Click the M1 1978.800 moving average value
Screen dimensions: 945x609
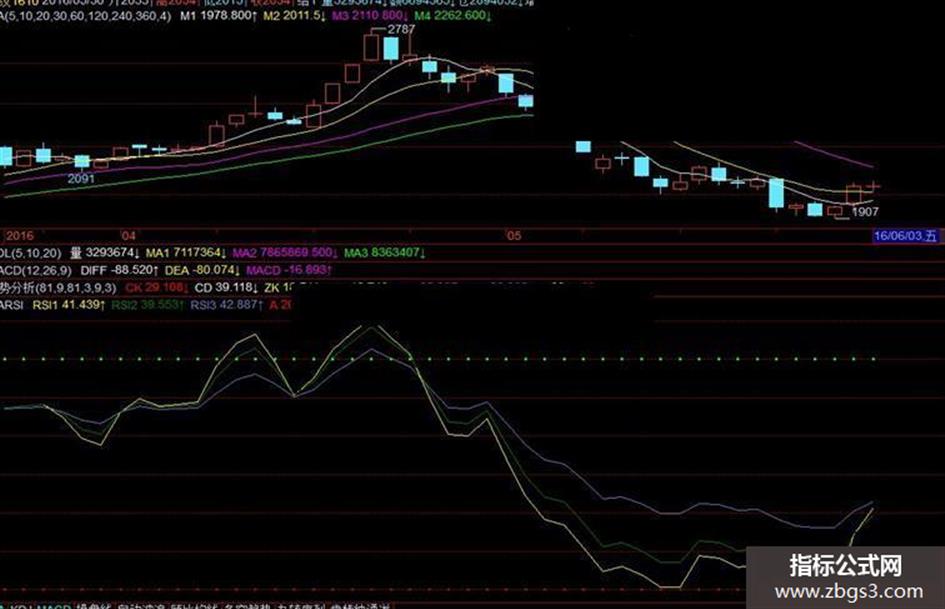coord(218,16)
